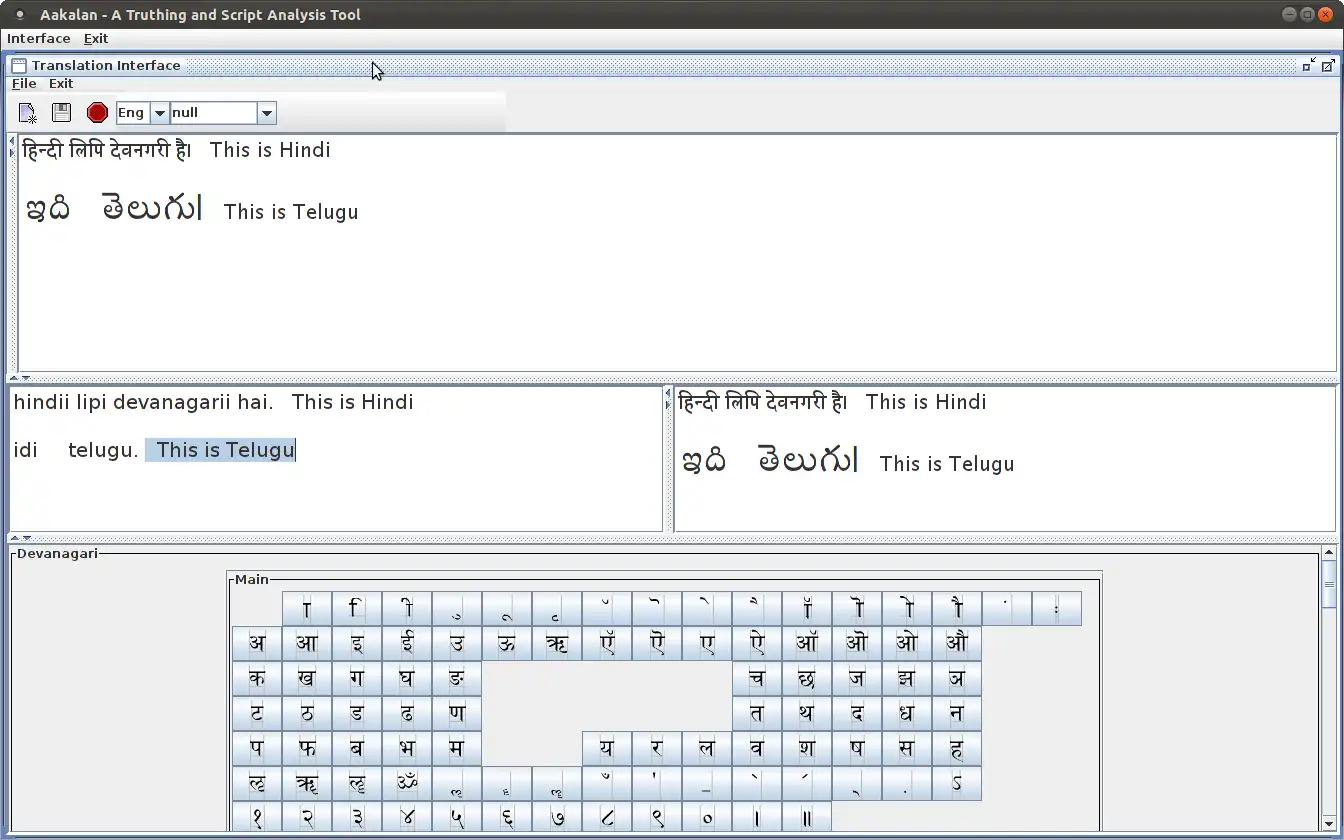This screenshot has width=1344, height=840.
Task: Click the double danda ॥ key
Action: [807, 818]
